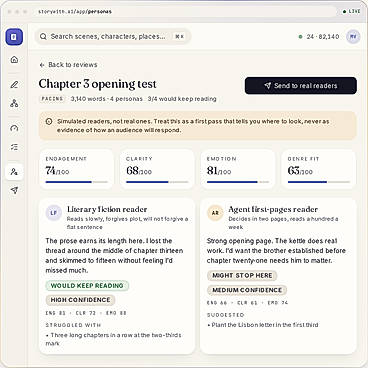Go back to reviews
Screen dimensions: 368x368
[68, 65]
